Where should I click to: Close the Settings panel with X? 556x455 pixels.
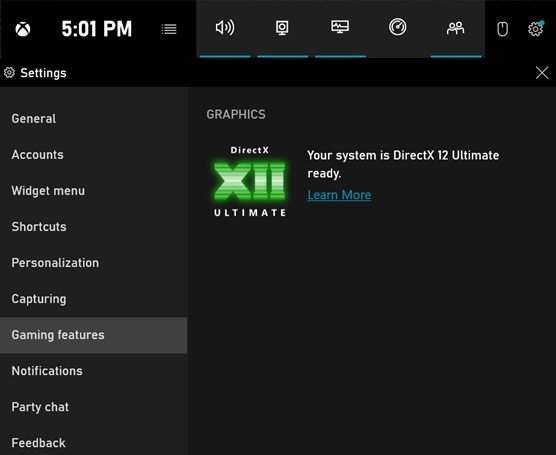[x=542, y=73]
